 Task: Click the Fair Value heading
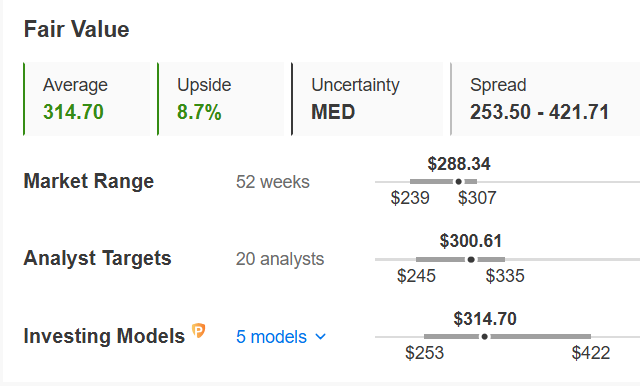(x=76, y=29)
